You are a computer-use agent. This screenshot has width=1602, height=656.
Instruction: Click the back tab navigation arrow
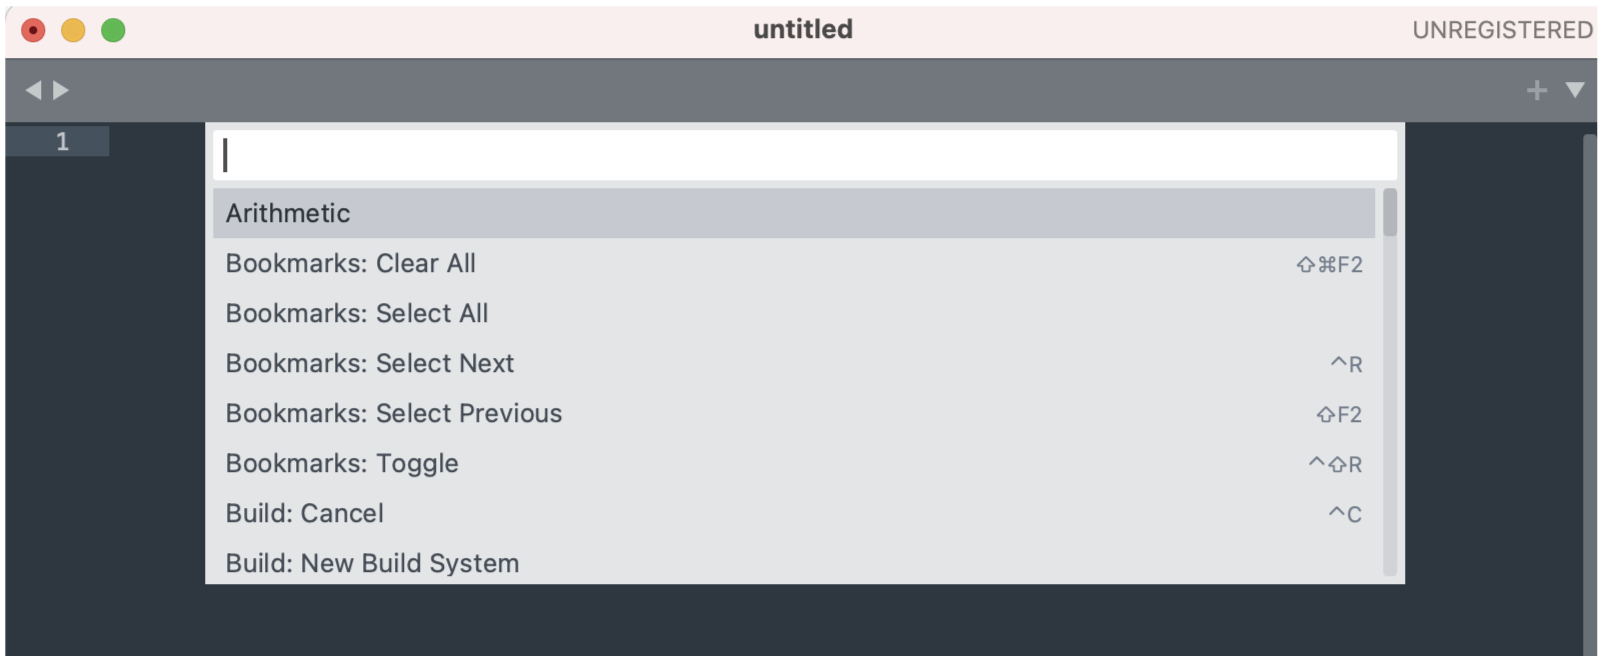click(x=33, y=90)
